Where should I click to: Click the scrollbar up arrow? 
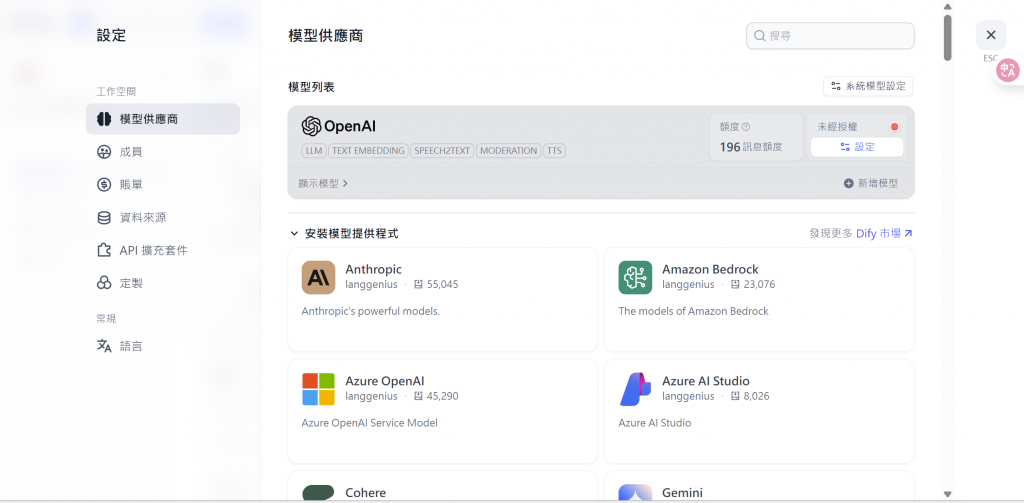(948, 7)
